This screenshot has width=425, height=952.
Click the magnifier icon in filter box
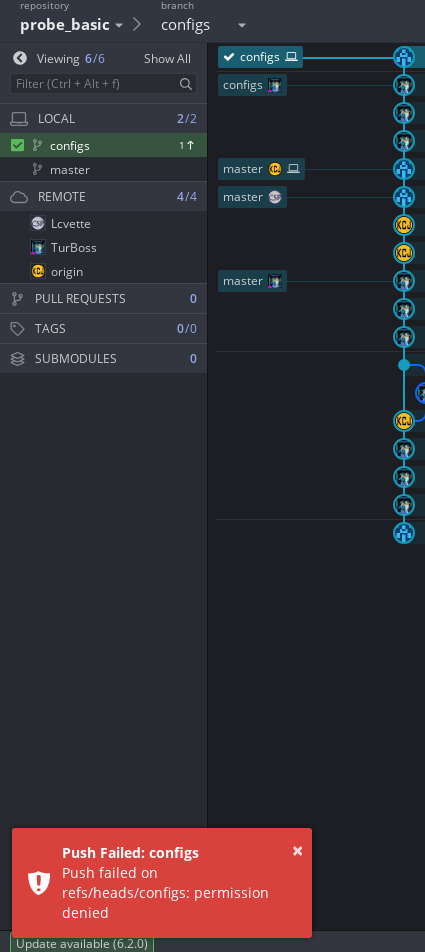point(186,84)
